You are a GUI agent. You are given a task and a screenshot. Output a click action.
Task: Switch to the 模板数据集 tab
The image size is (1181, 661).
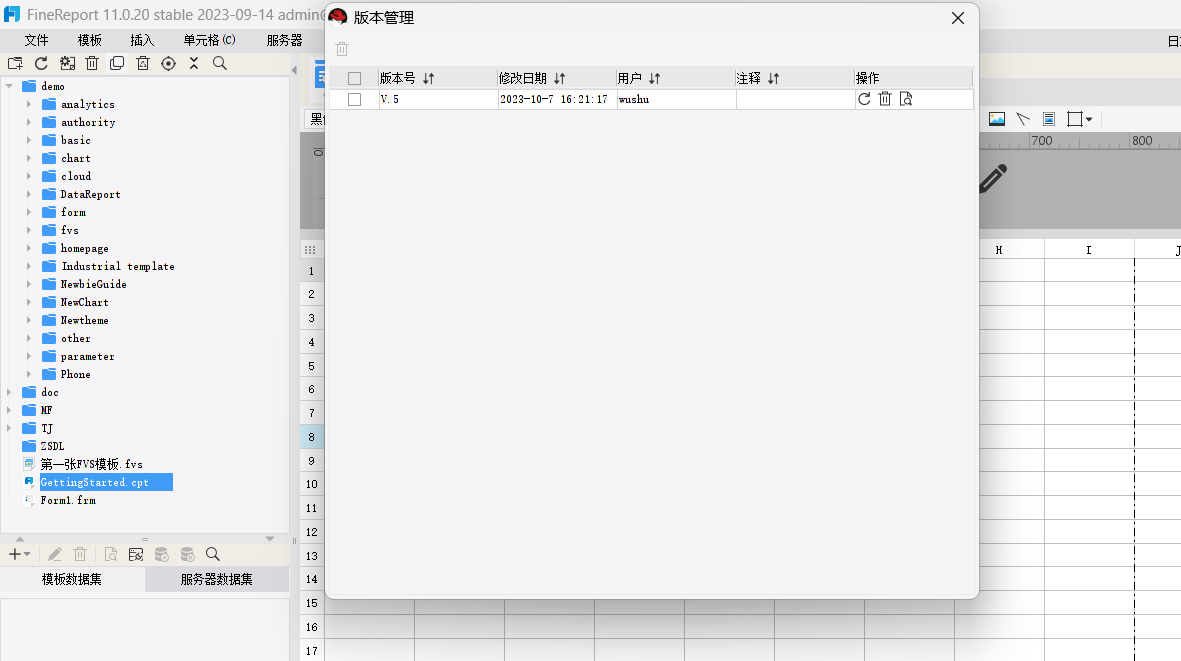coord(72,579)
